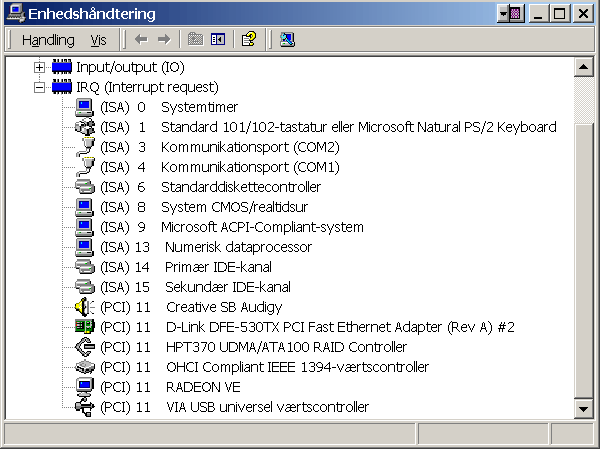Select Kommunikationsport (COM2) entry

[250, 147]
